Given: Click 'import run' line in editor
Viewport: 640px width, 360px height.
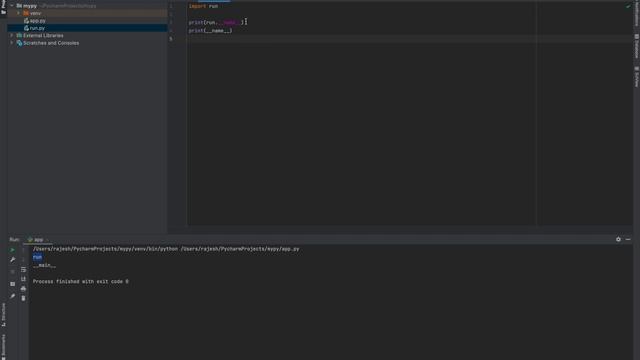Looking at the screenshot, I should [203, 6].
